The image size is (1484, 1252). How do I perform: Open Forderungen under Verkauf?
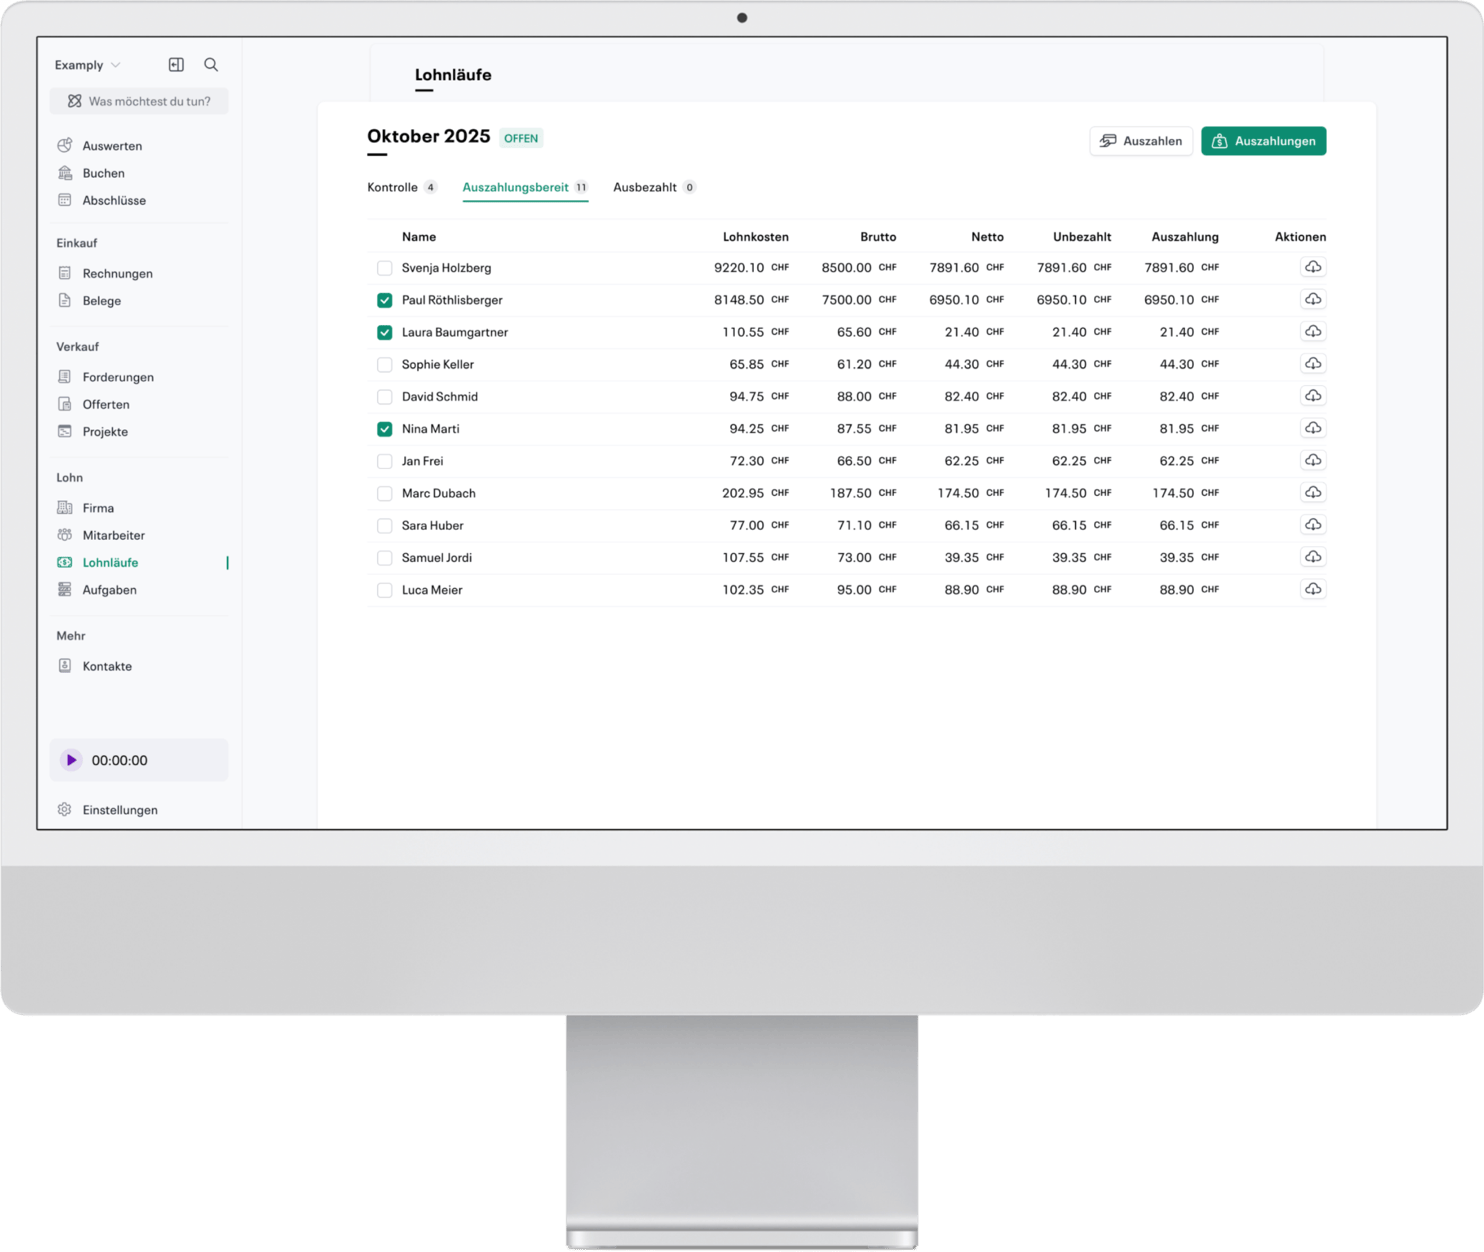(118, 377)
